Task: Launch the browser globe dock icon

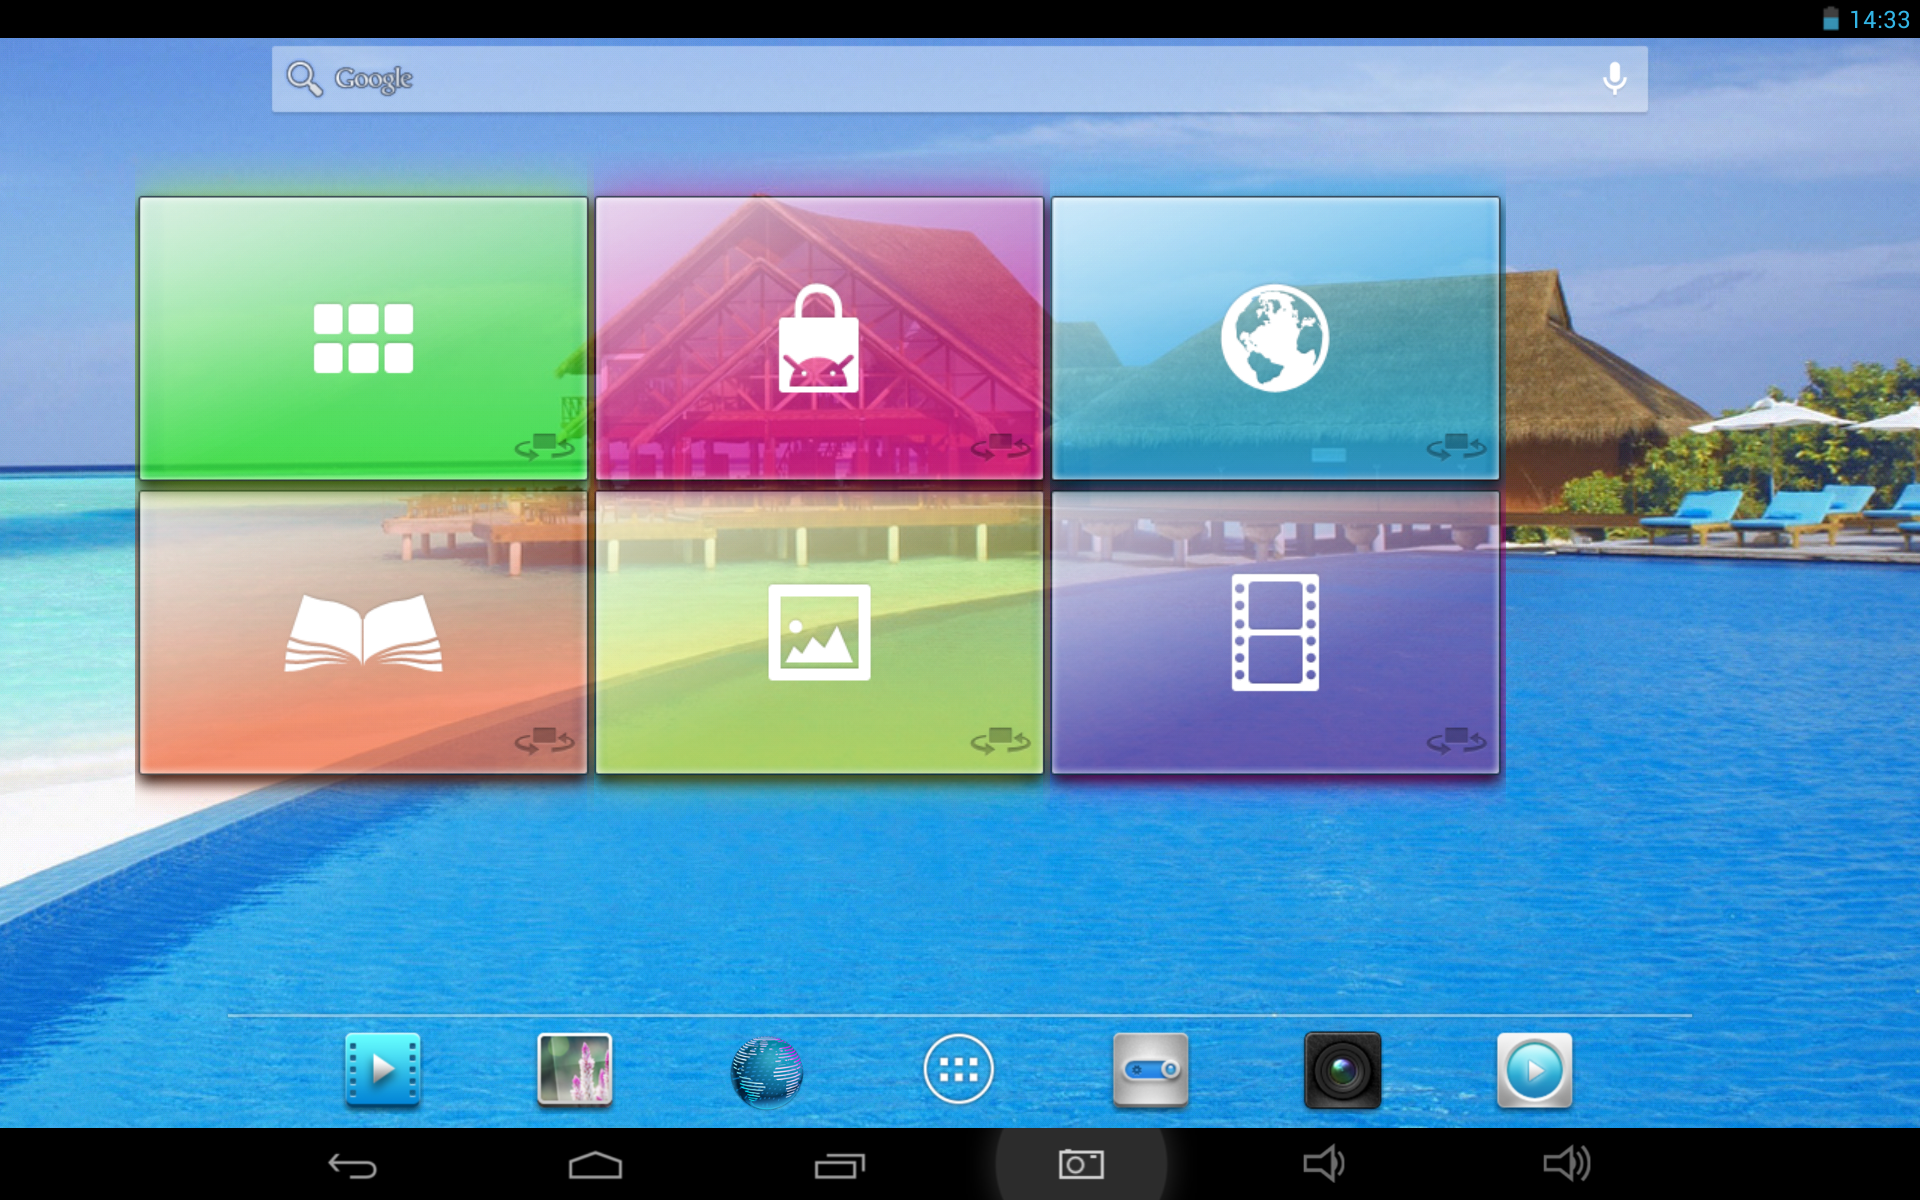Action: pyautogui.click(x=767, y=1072)
